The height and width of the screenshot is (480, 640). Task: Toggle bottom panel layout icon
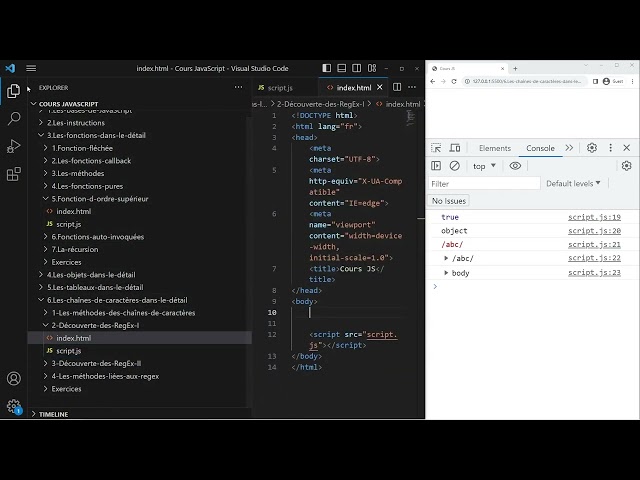point(342,68)
